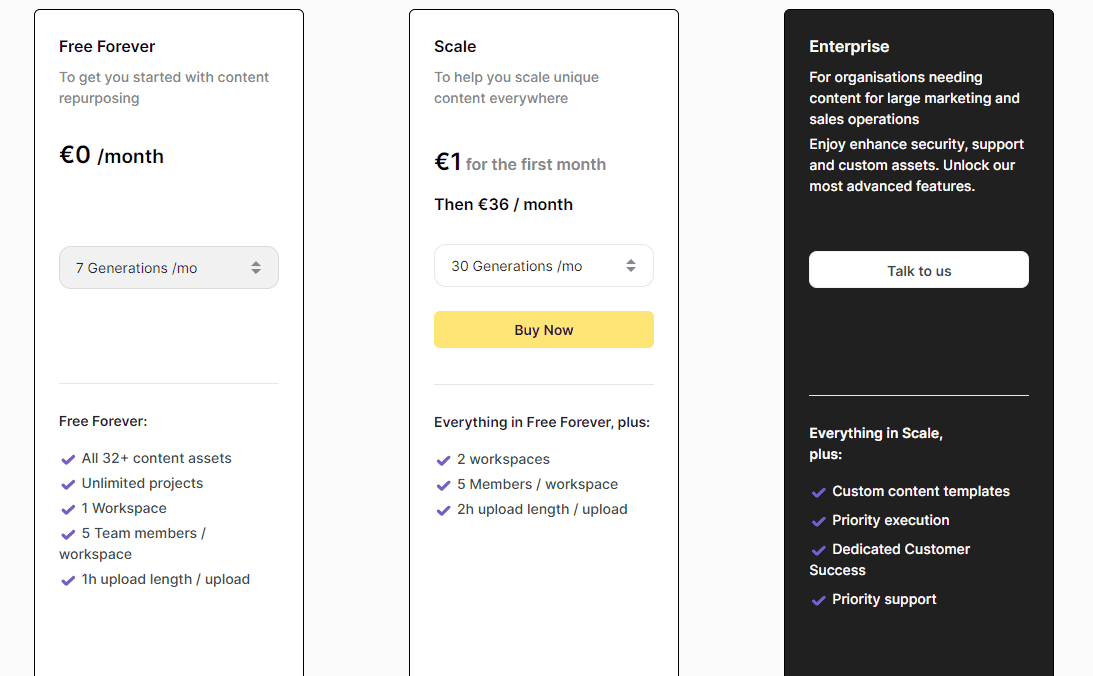
Task: Click the checkmark beside "1h upload length / upload"
Action: point(68,579)
